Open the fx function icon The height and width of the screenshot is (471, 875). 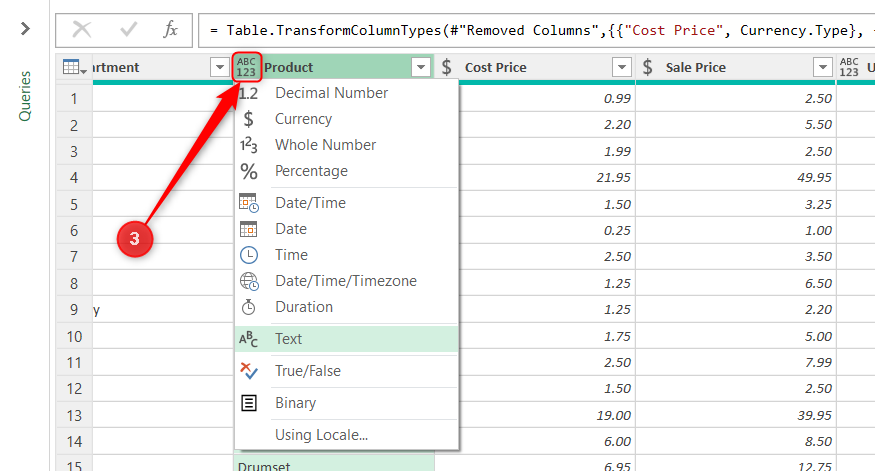170,30
